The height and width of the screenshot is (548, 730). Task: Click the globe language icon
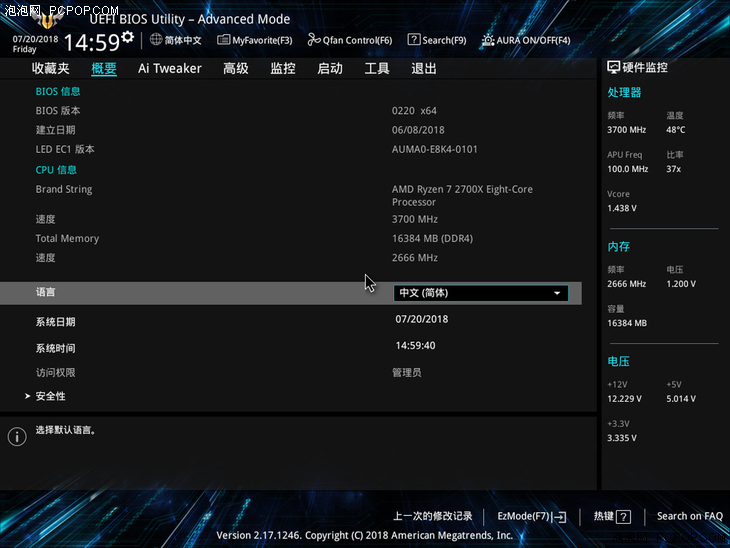[156, 40]
